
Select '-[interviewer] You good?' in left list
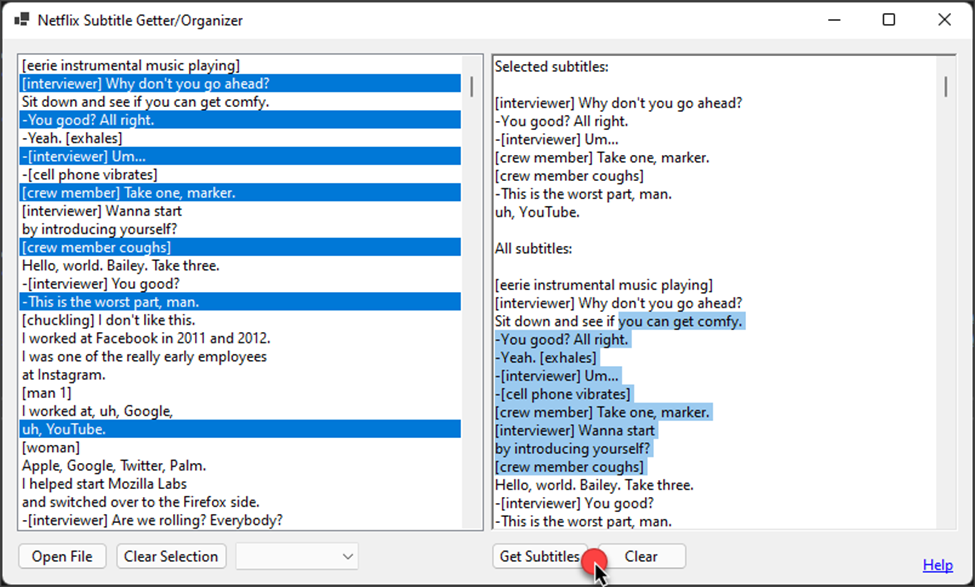pyautogui.click(x=240, y=284)
